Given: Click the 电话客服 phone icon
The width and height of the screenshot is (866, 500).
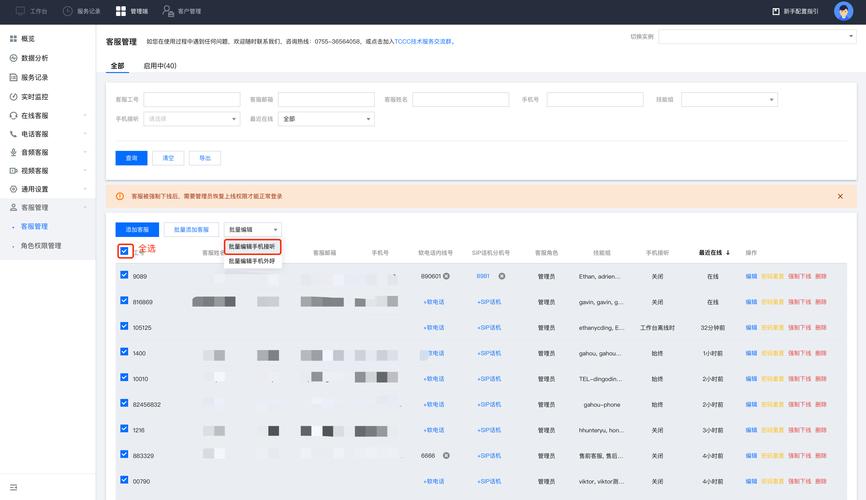Looking at the screenshot, I should click(x=13, y=134).
